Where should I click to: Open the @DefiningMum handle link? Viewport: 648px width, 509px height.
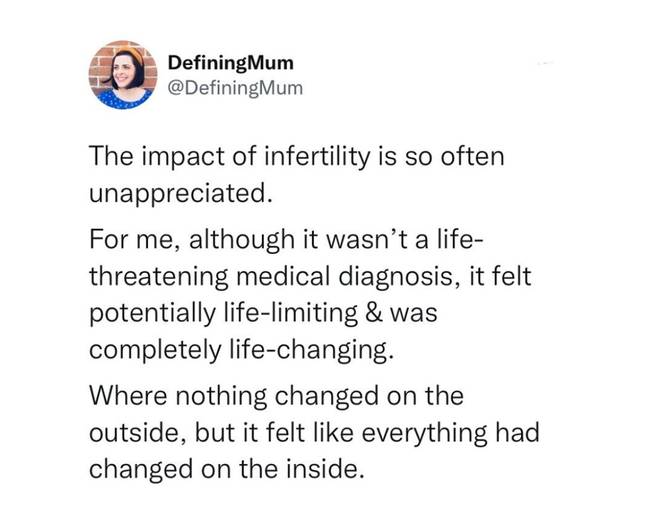(235, 88)
